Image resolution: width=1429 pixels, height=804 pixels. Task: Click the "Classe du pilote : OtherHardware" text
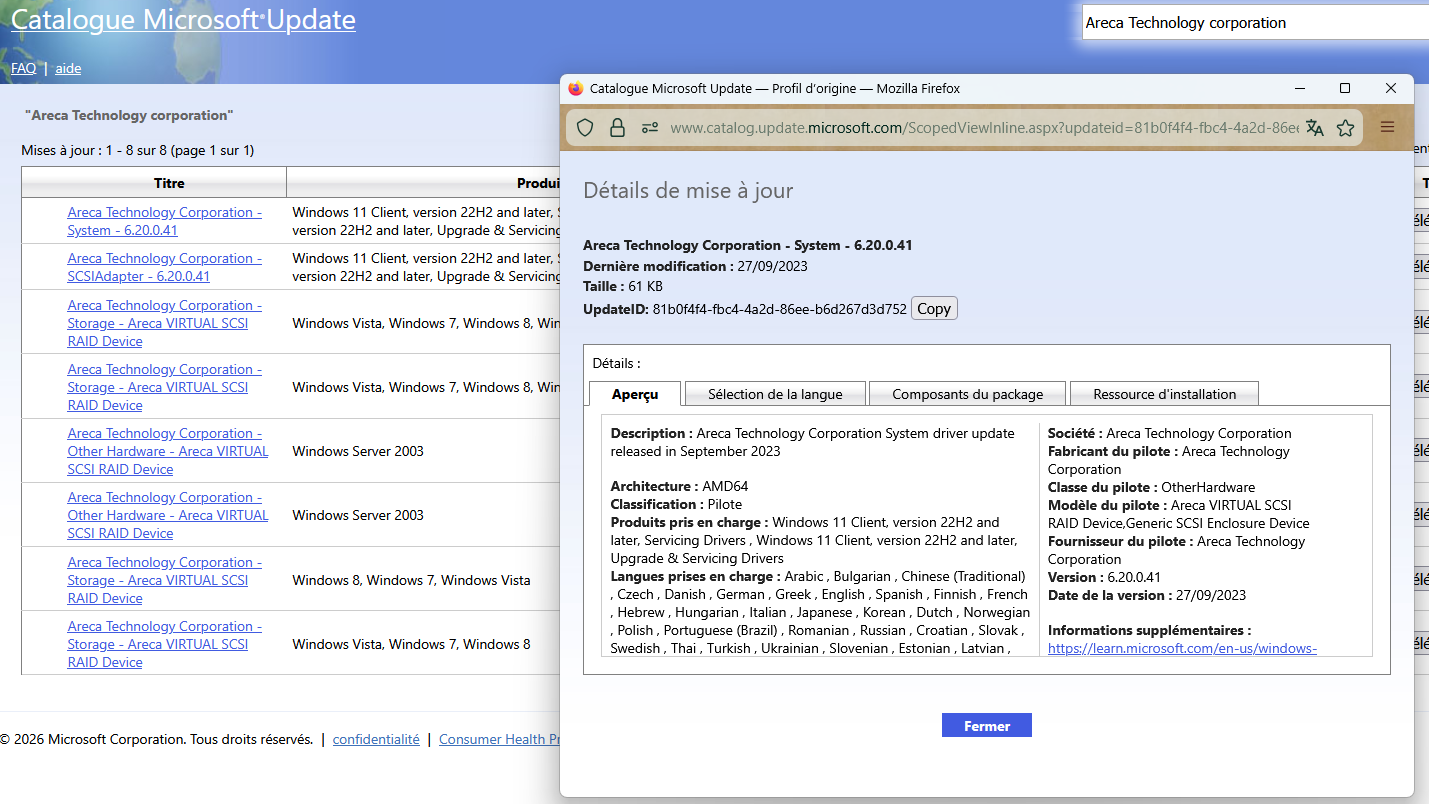click(x=1151, y=487)
